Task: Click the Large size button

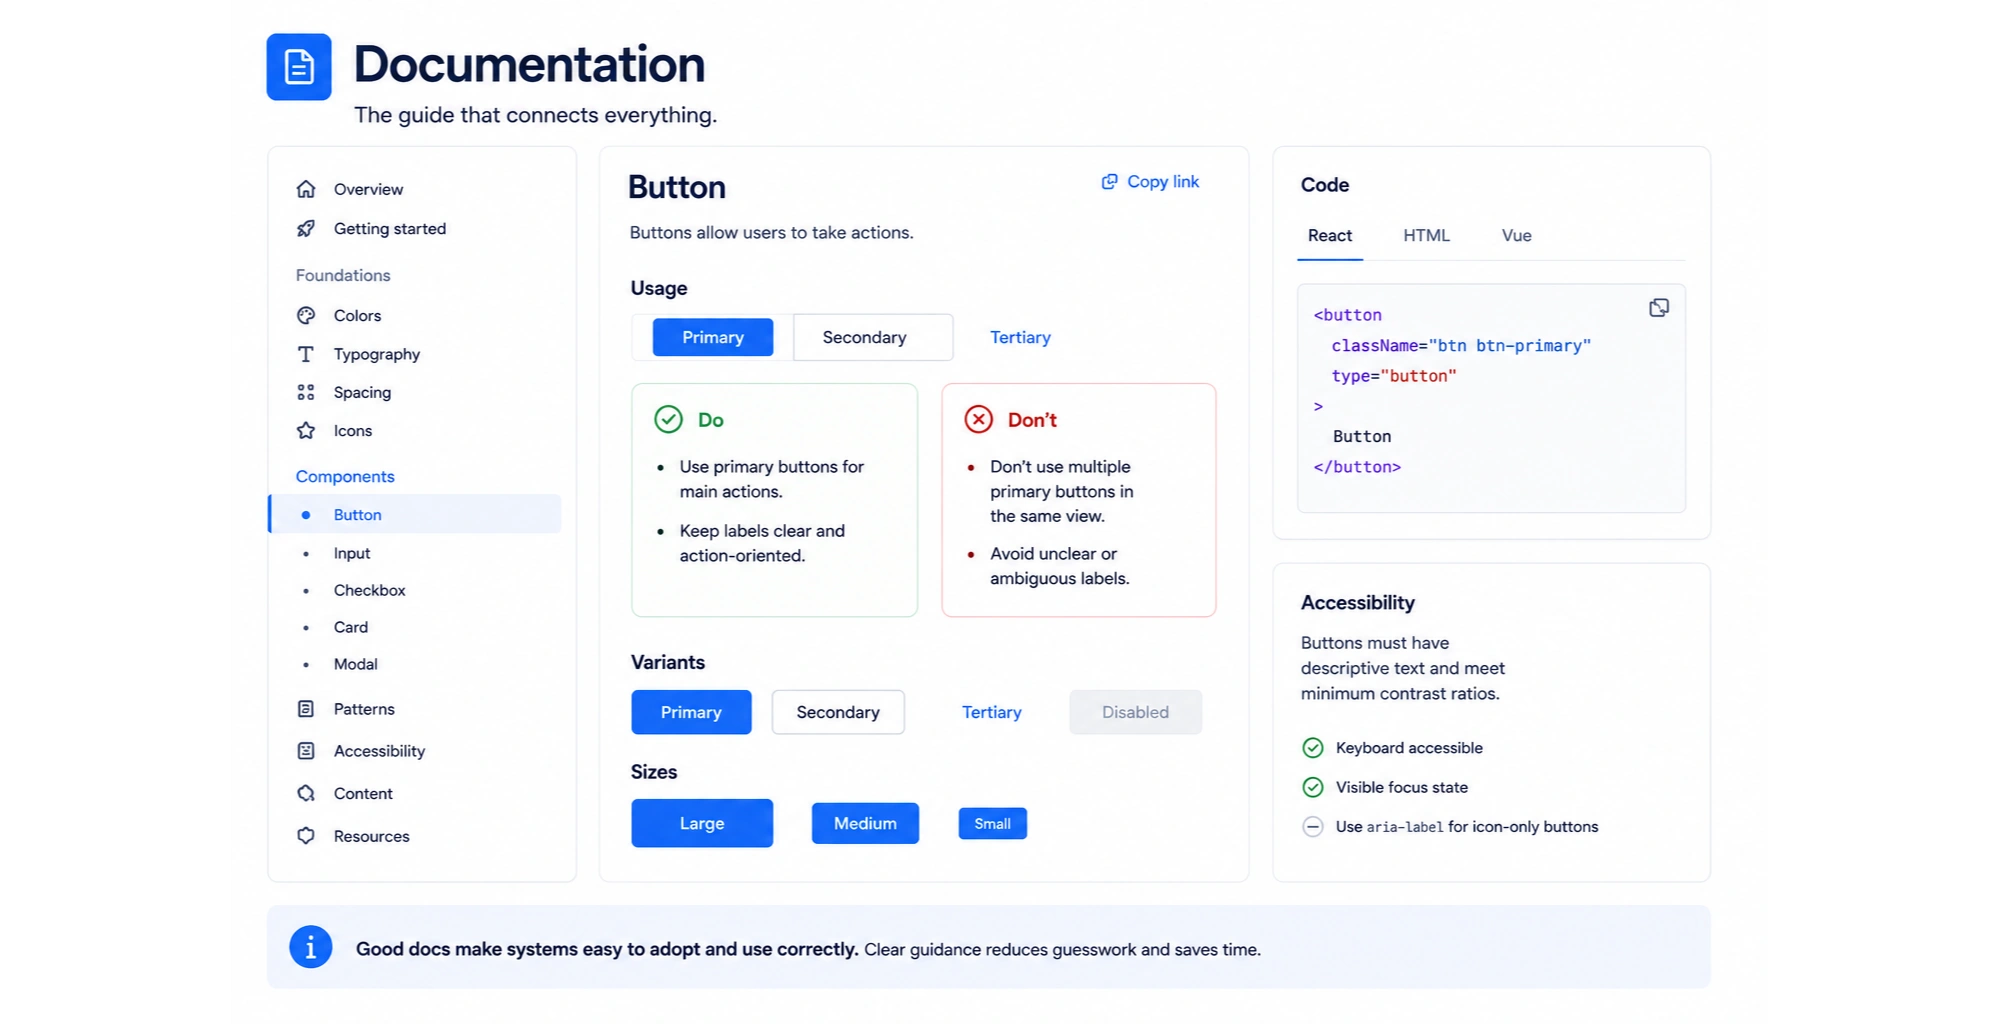Action: pyautogui.click(x=702, y=823)
